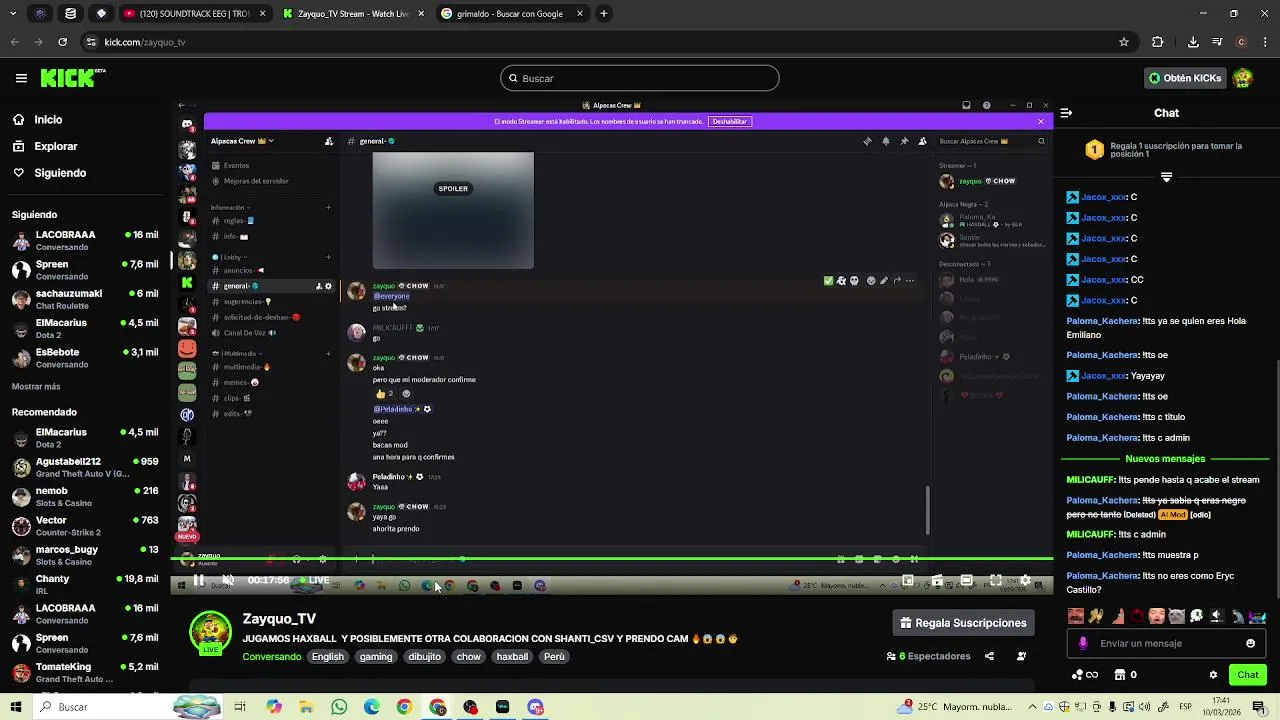
Task: Switch to grimaldo Google search tab
Action: [510, 14]
